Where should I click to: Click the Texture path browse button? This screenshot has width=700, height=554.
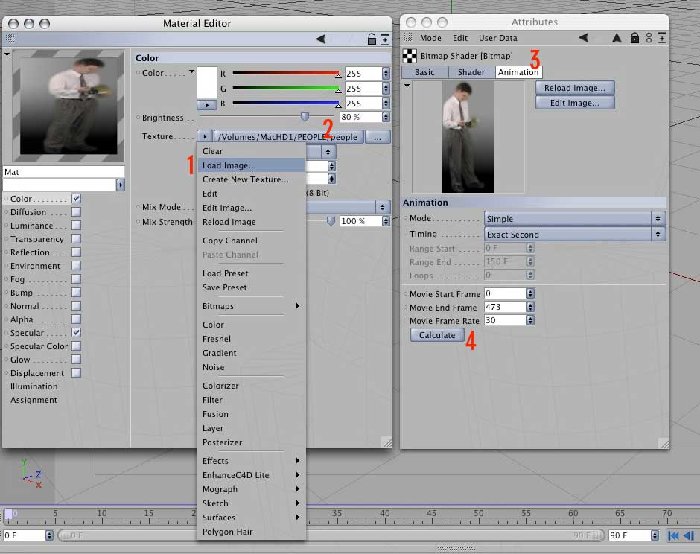point(377,137)
